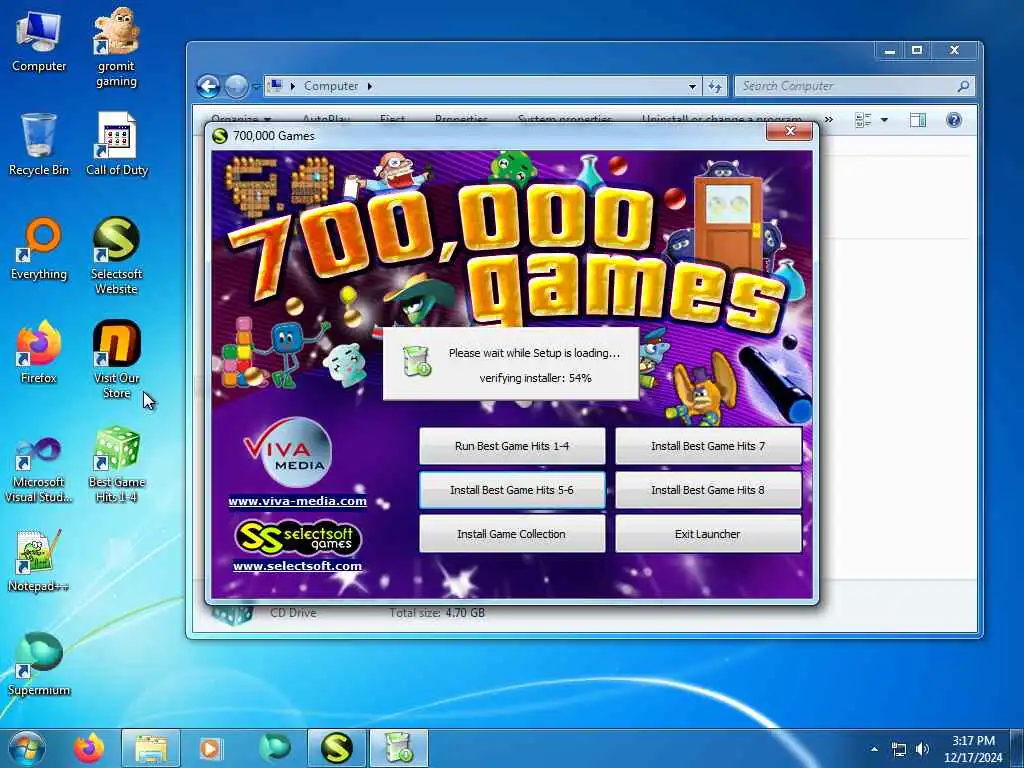Select the Visit Our Store shortcut
Screen dimensions: 1024x768
coord(116,359)
